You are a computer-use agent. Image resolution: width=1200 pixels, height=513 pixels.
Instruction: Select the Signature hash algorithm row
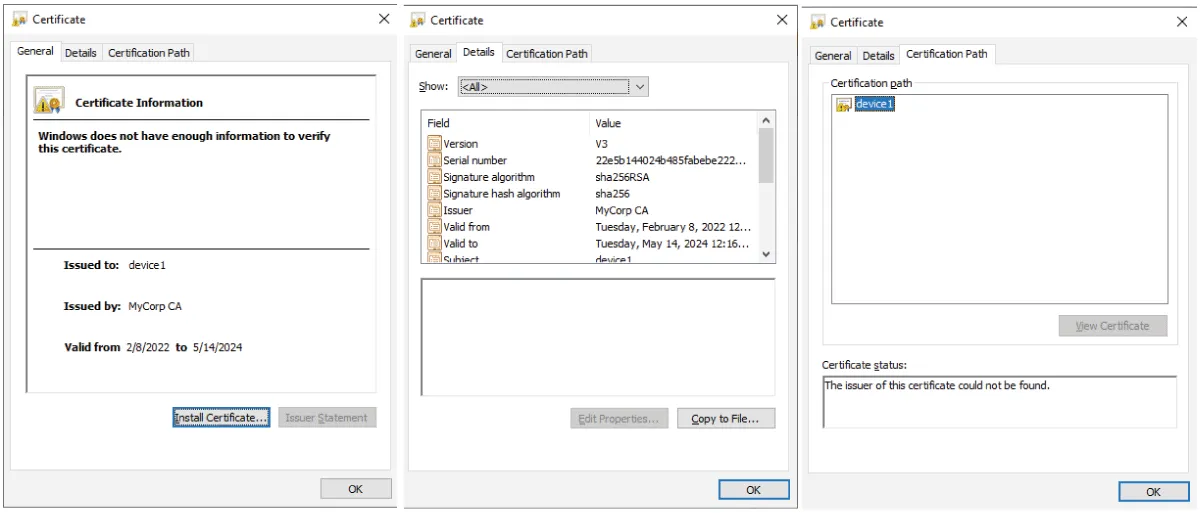point(591,194)
